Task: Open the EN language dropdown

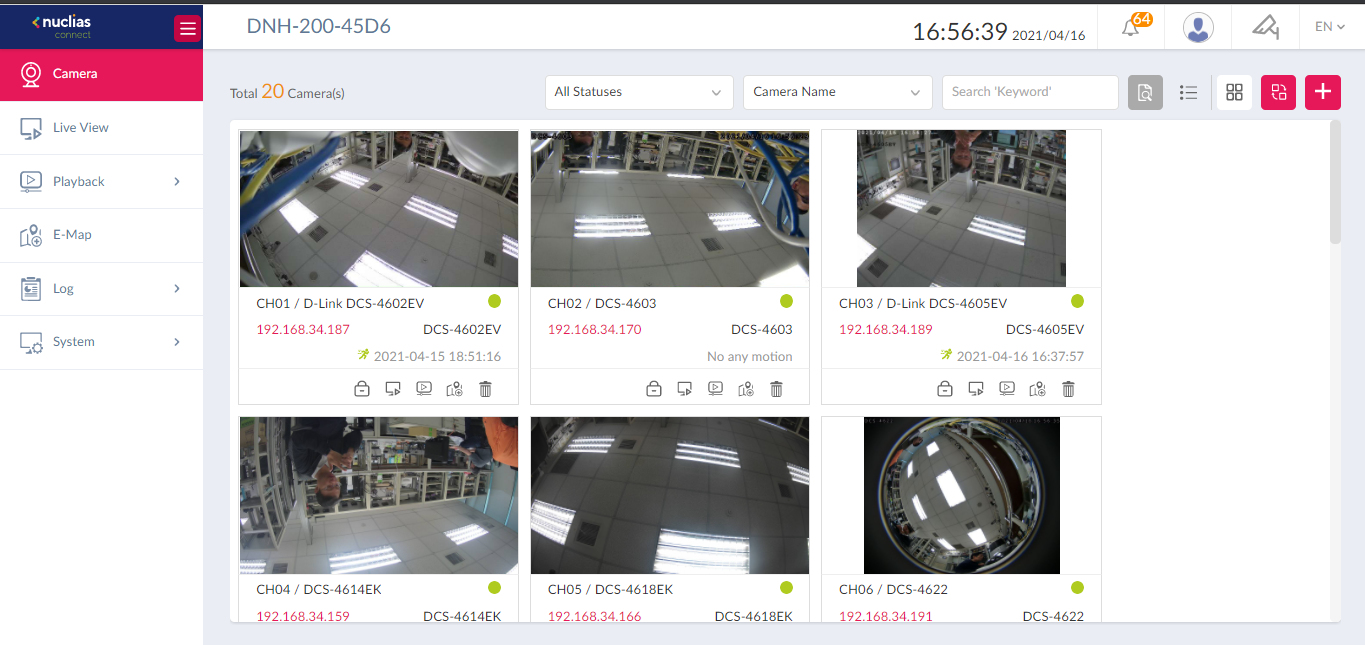Action: tap(1330, 27)
